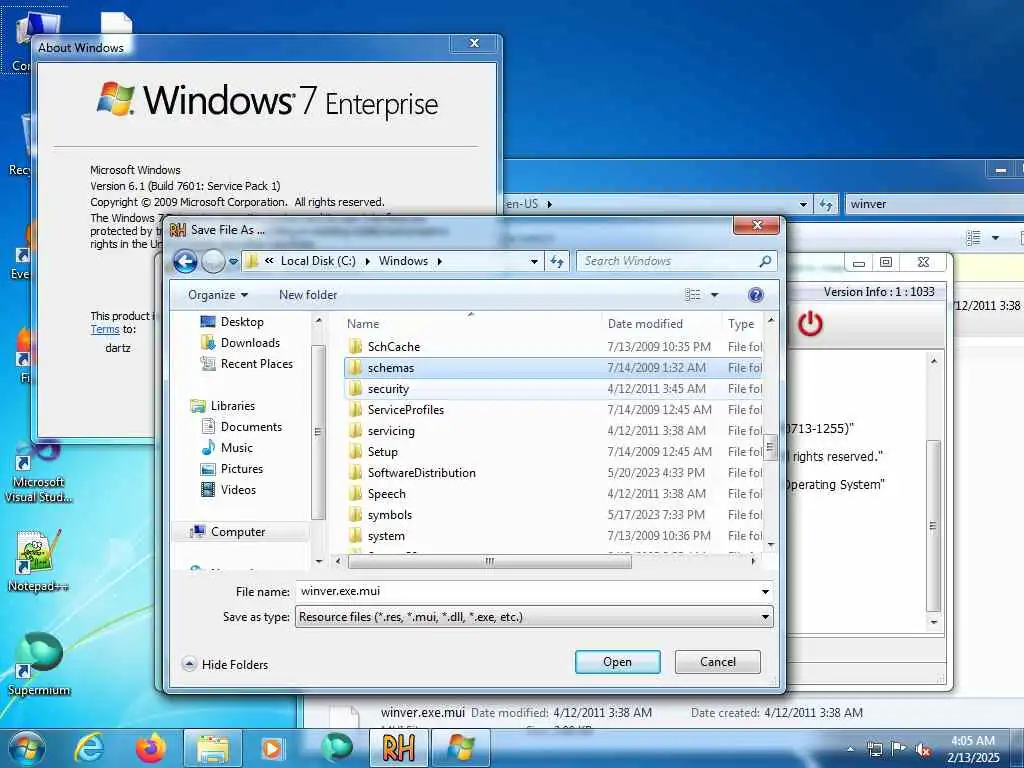
Task: Open the File name history dropdown
Action: (765, 592)
